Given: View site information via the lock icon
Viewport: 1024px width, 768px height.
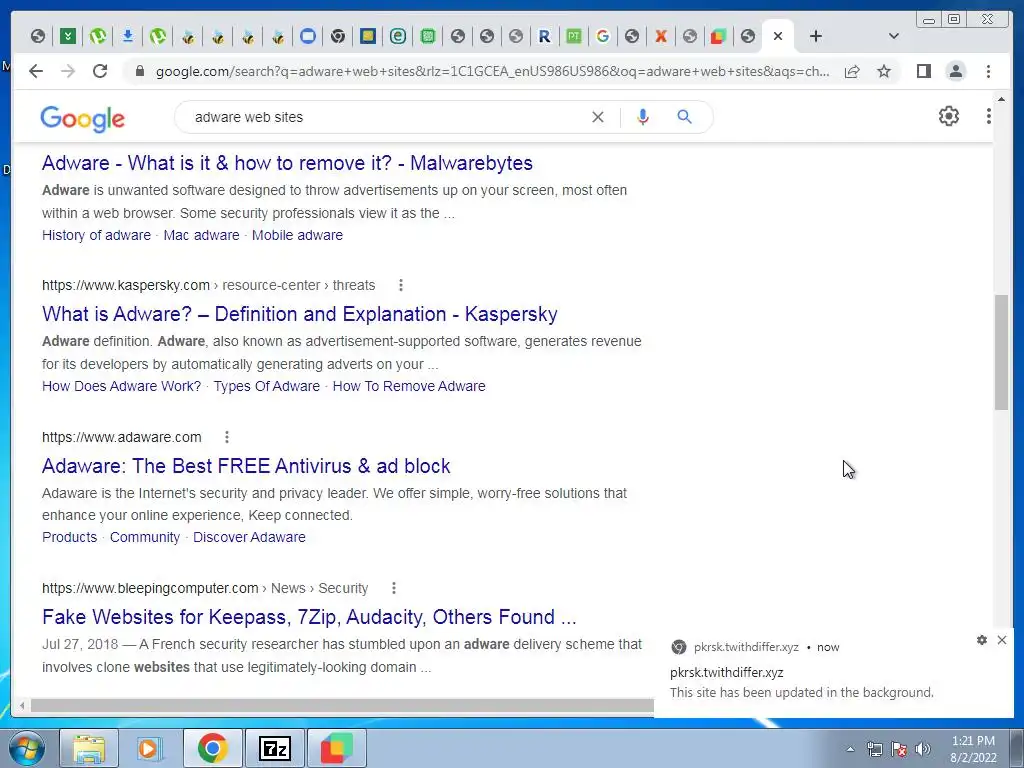Looking at the screenshot, I should click(139, 71).
